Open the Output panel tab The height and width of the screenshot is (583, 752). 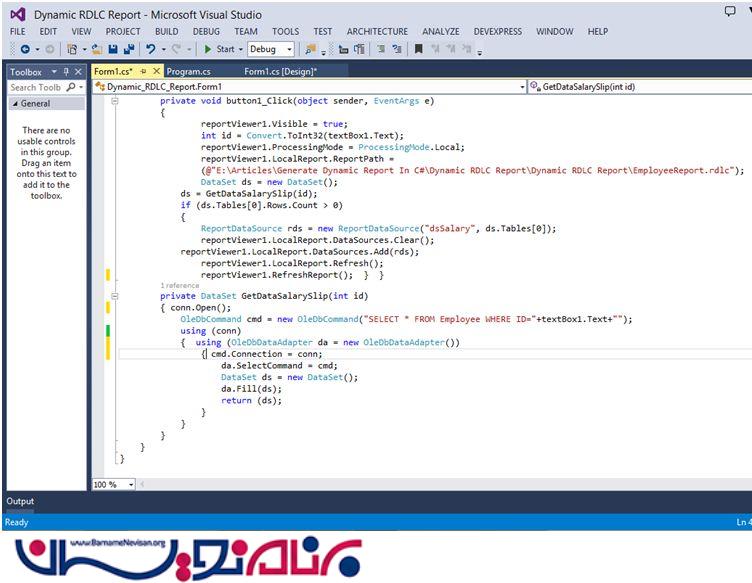(20, 501)
